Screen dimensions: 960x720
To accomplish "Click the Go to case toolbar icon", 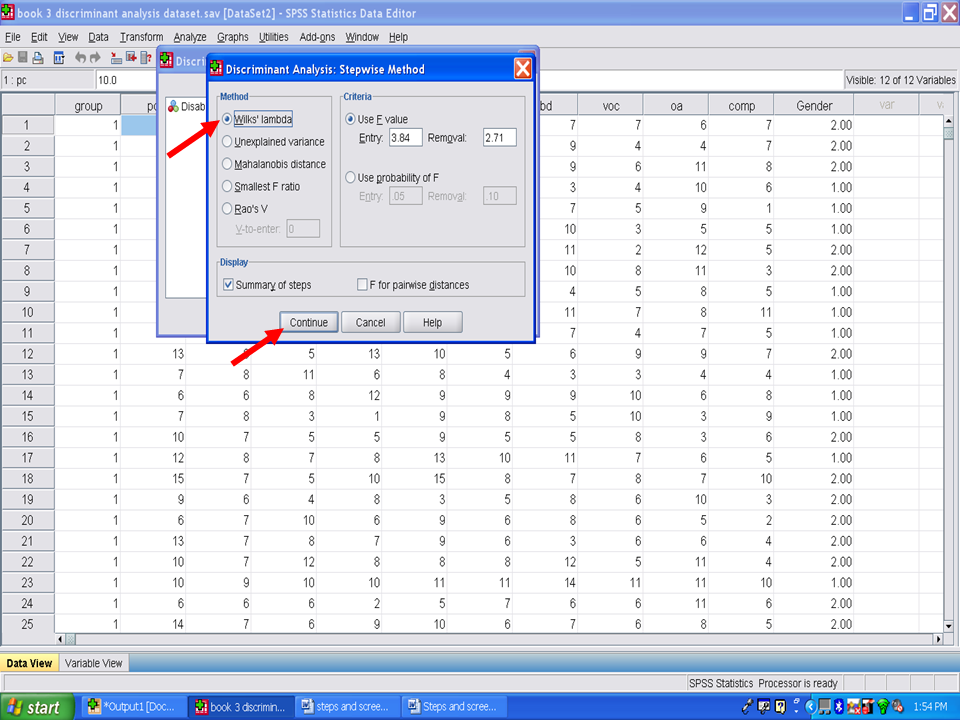I will (116, 58).
